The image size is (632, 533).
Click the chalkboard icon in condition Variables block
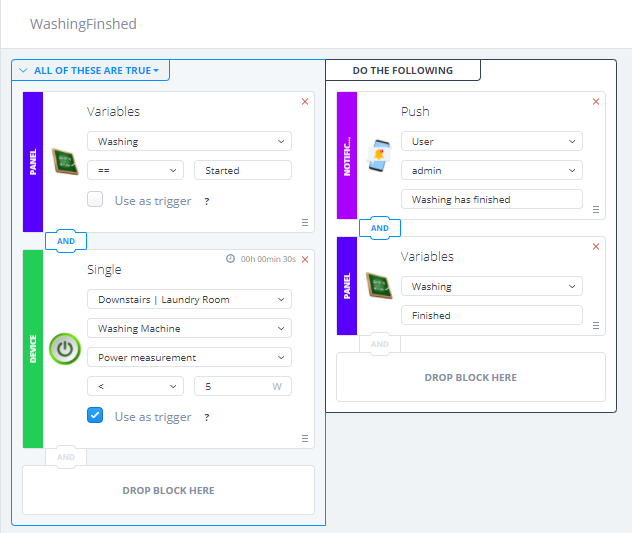click(x=65, y=162)
